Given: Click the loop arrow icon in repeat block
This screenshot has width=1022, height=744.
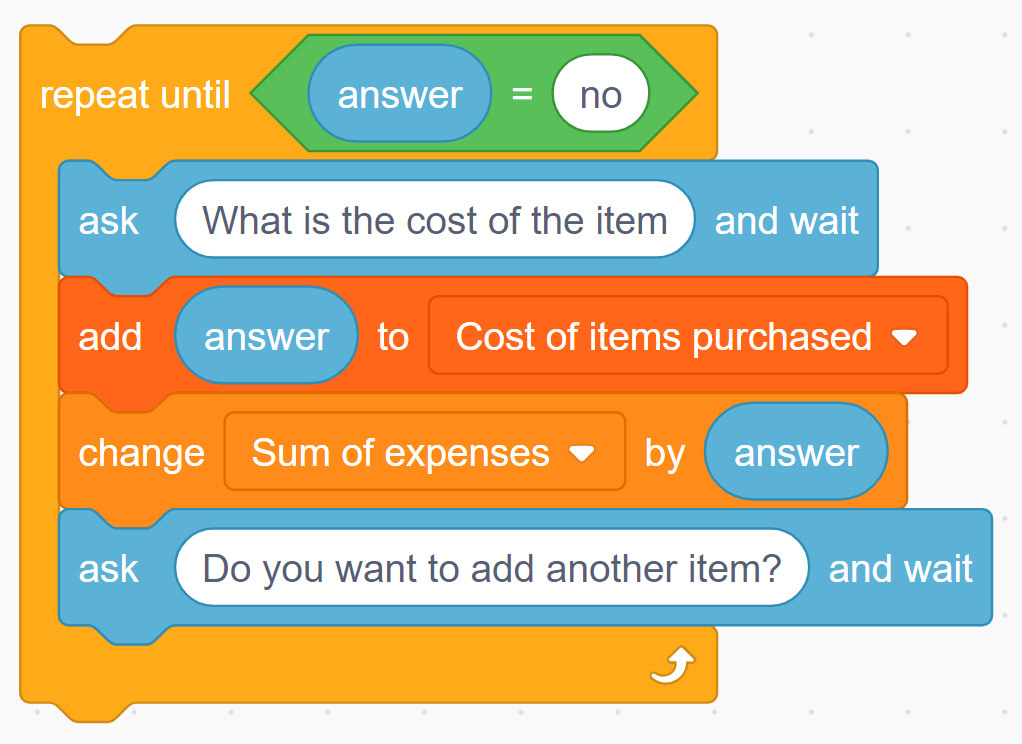Looking at the screenshot, I should click(672, 665).
